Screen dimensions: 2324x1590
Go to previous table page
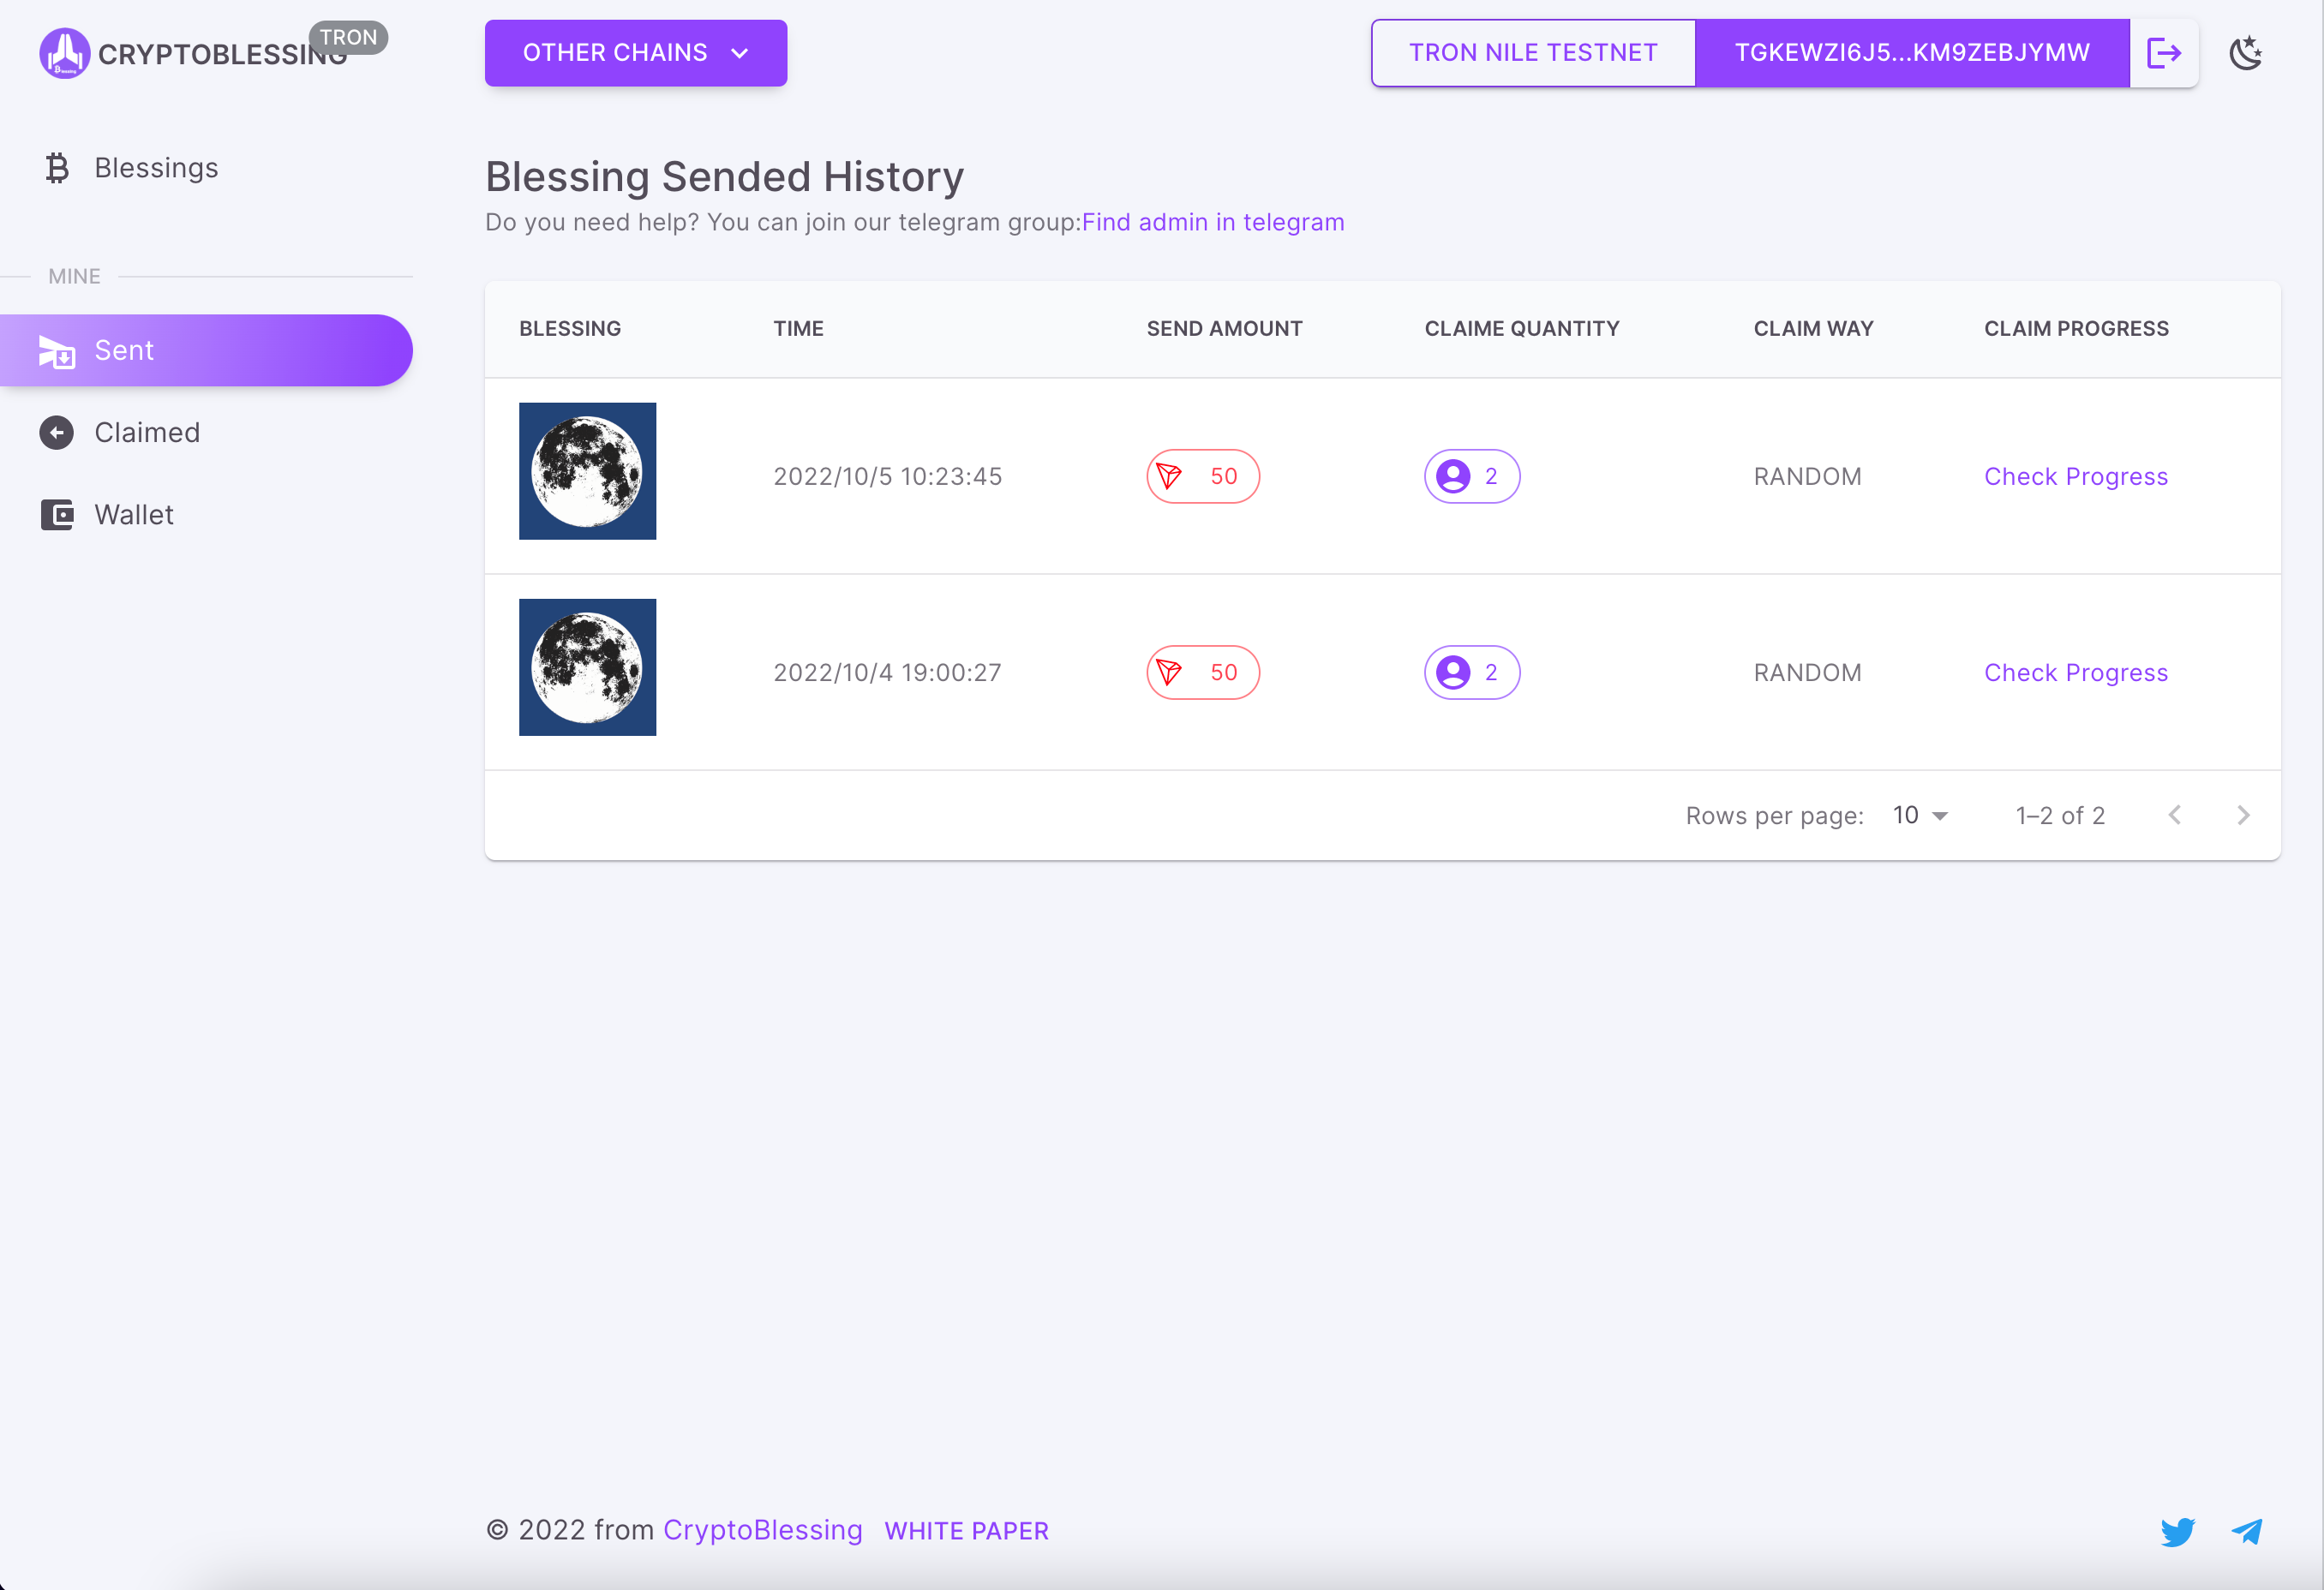[x=2174, y=815]
